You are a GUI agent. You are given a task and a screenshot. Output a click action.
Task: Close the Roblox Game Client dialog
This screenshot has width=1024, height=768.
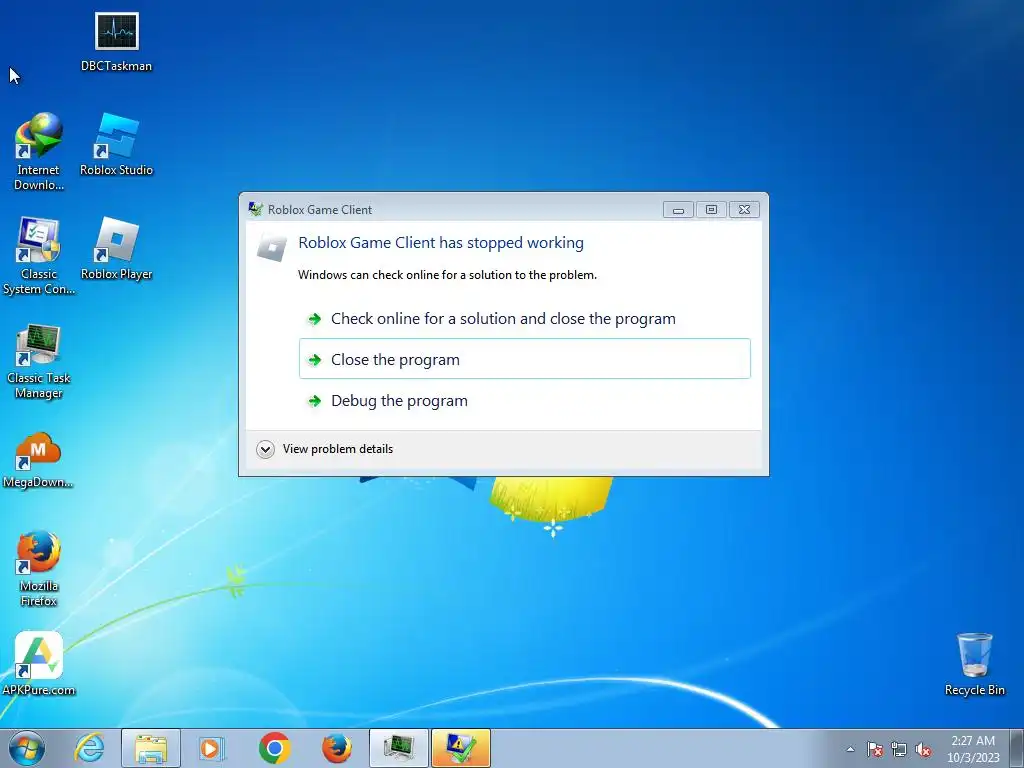click(744, 210)
